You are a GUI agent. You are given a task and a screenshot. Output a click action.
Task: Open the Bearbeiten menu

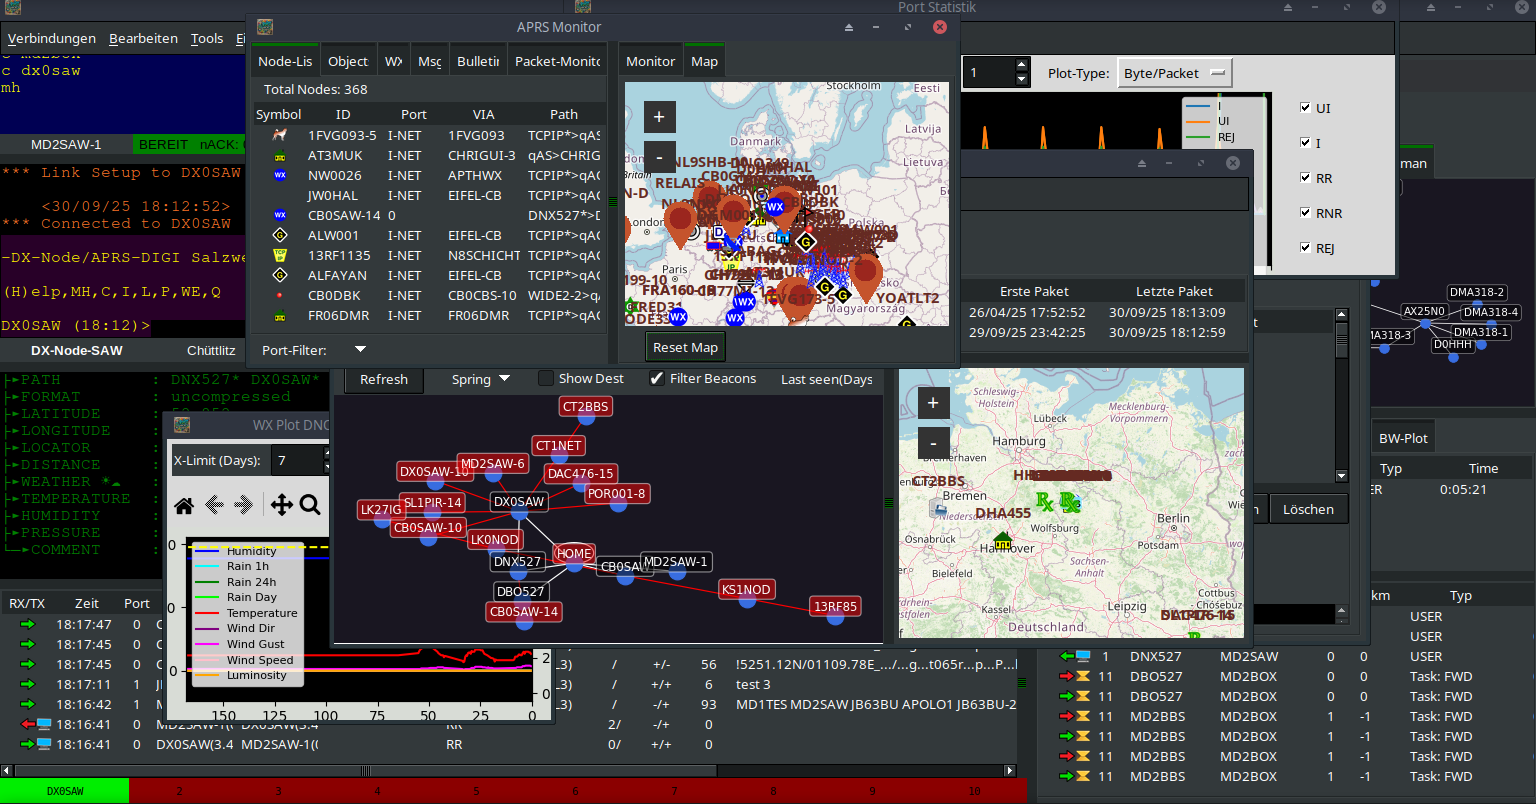(143, 38)
